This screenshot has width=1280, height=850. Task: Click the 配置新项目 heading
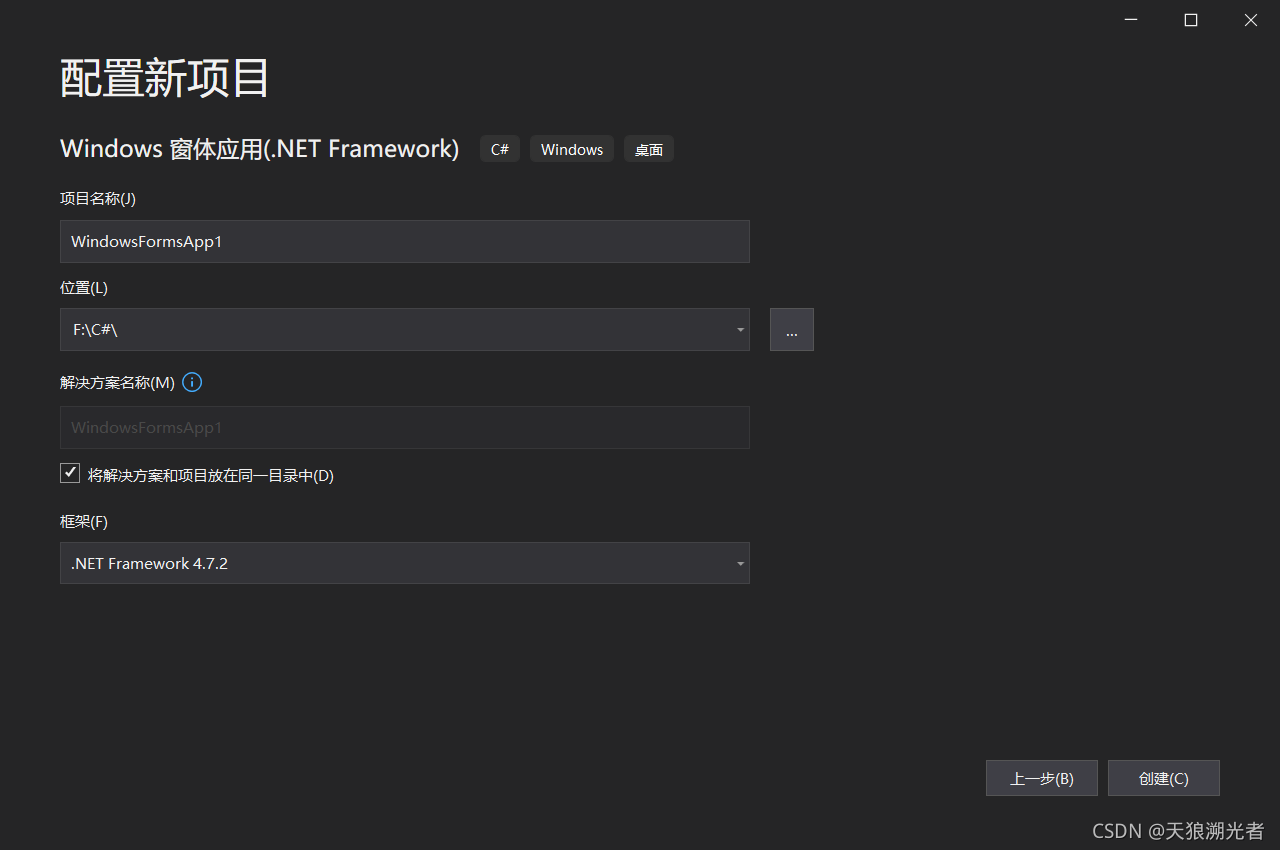point(165,78)
